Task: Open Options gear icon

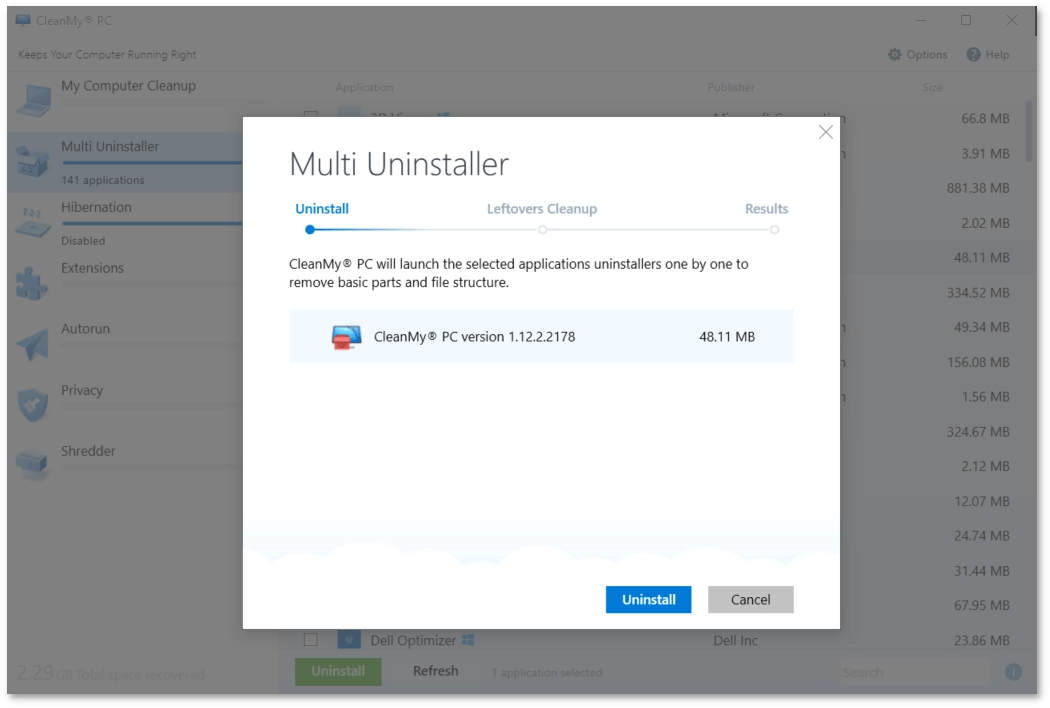Action: (895, 54)
